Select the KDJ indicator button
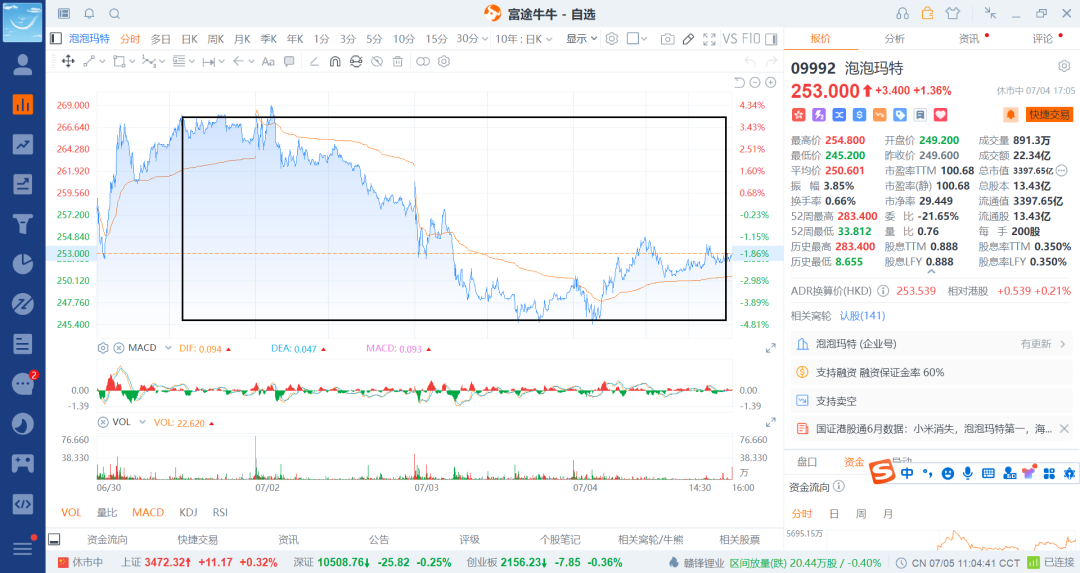 [188, 512]
